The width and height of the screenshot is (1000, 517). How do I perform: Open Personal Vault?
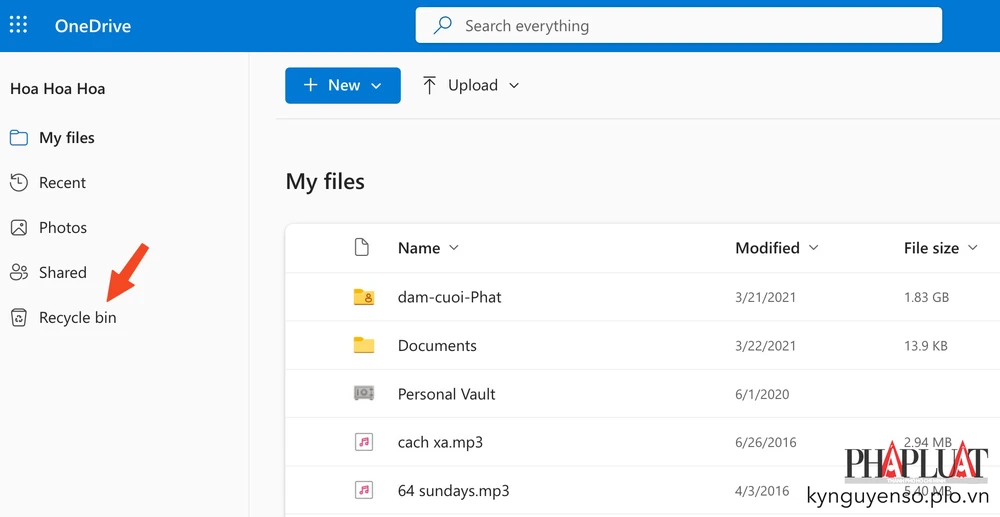(446, 394)
